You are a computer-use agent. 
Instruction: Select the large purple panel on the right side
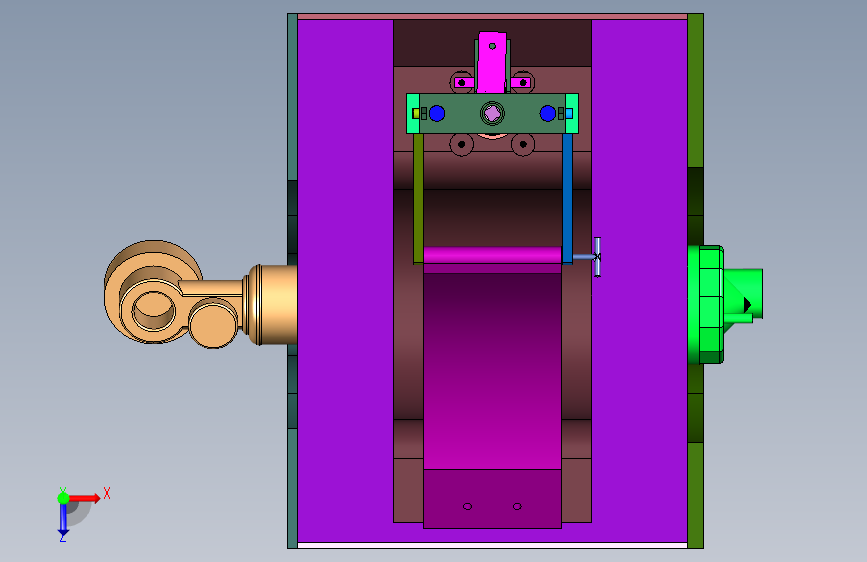point(639,281)
